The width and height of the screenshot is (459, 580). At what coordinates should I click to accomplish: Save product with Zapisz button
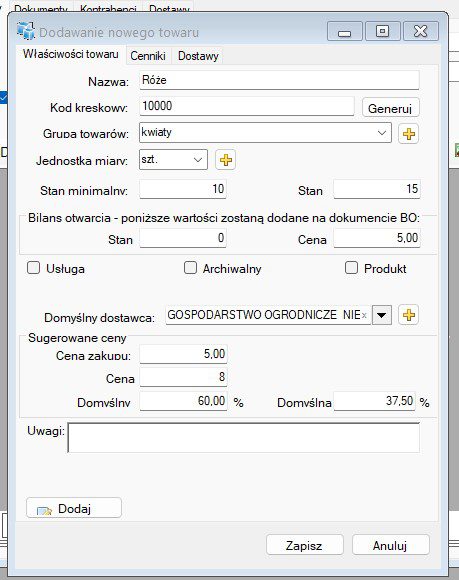(304, 545)
